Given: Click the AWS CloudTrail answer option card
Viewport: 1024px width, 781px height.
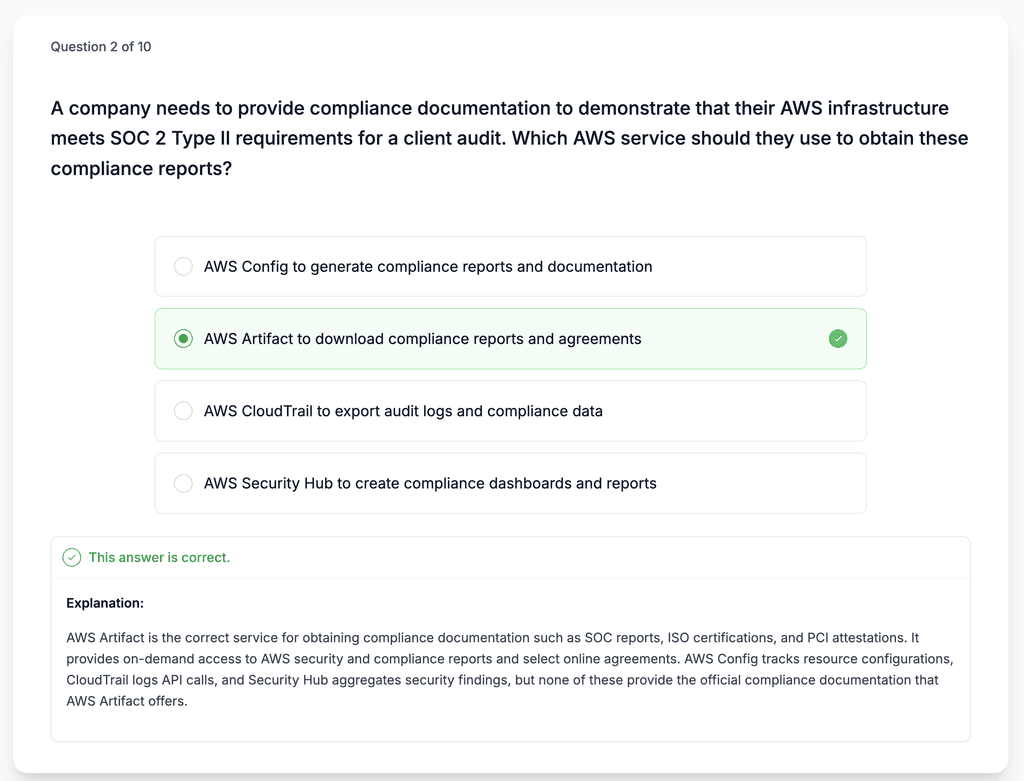Looking at the screenshot, I should point(510,410).
